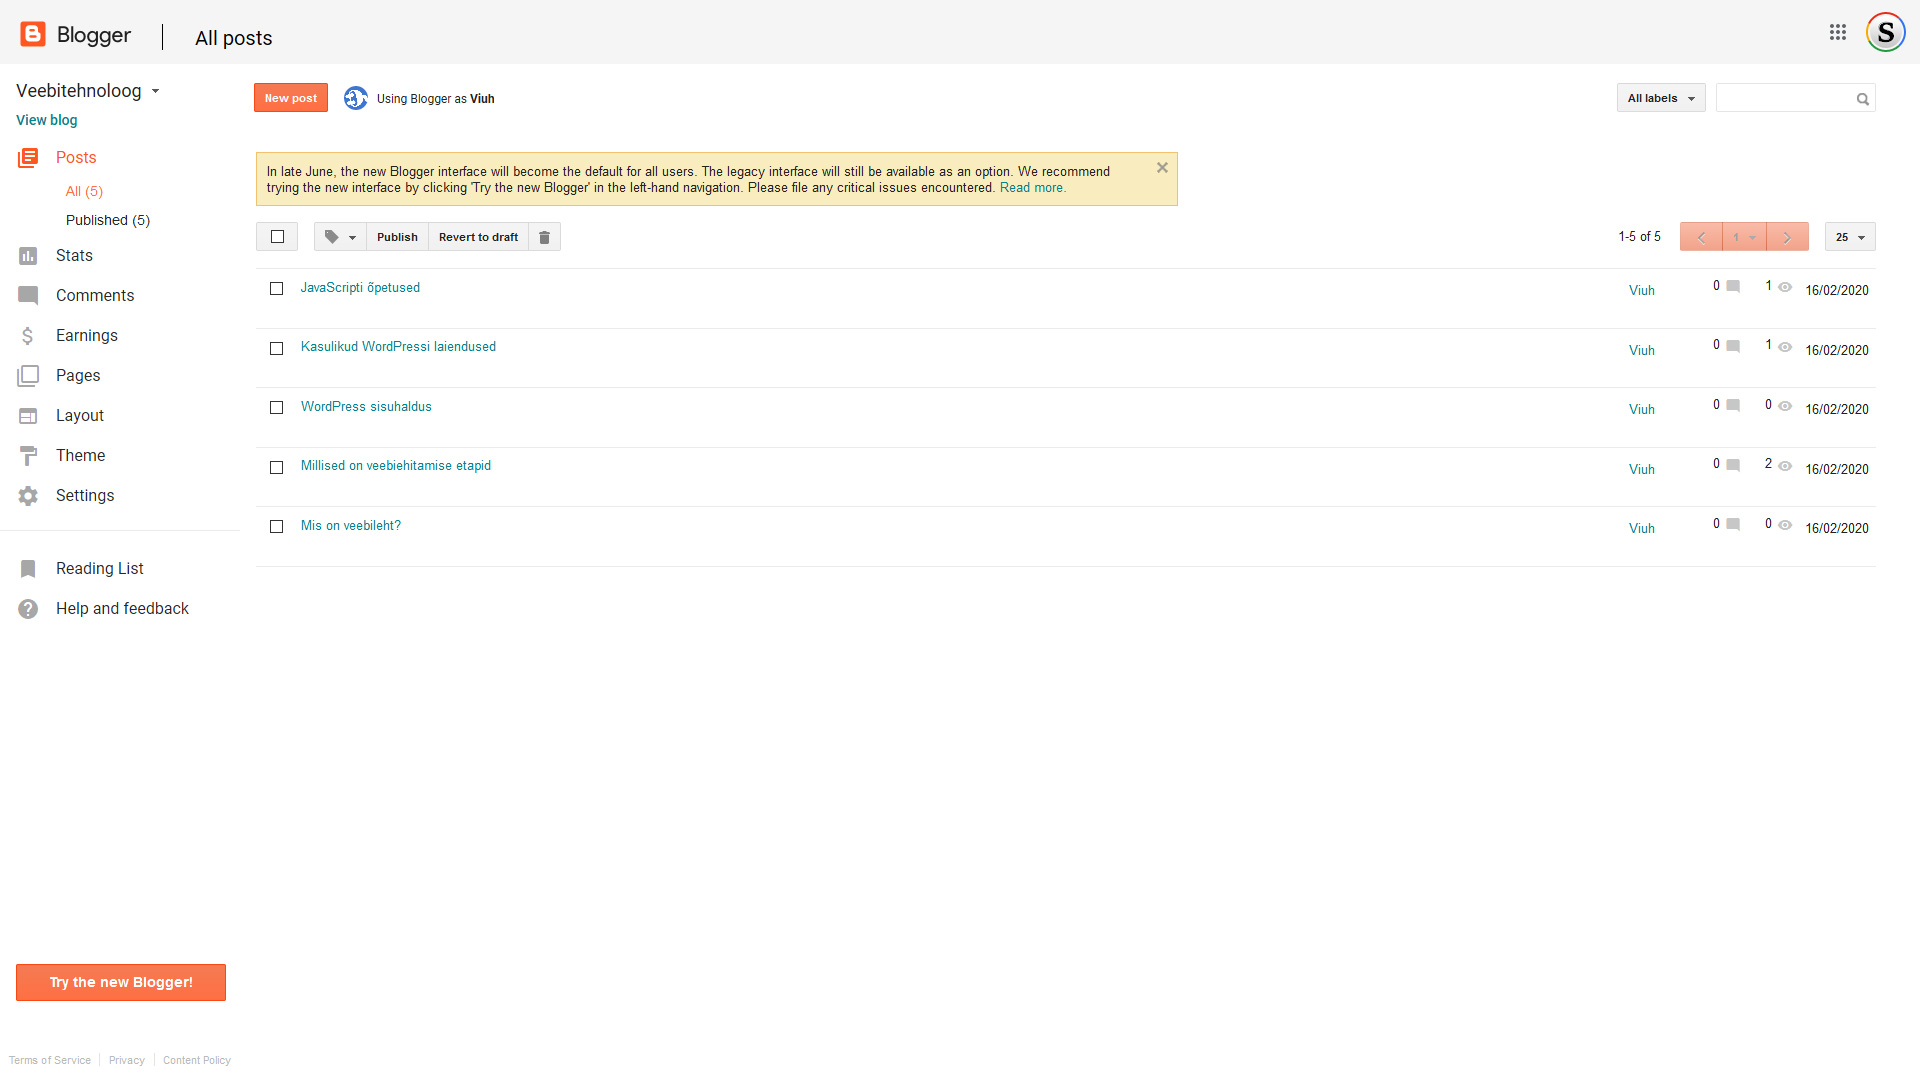
Task: Open the 25 posts-per-page dropdown
Action: tap(1849, 237)
